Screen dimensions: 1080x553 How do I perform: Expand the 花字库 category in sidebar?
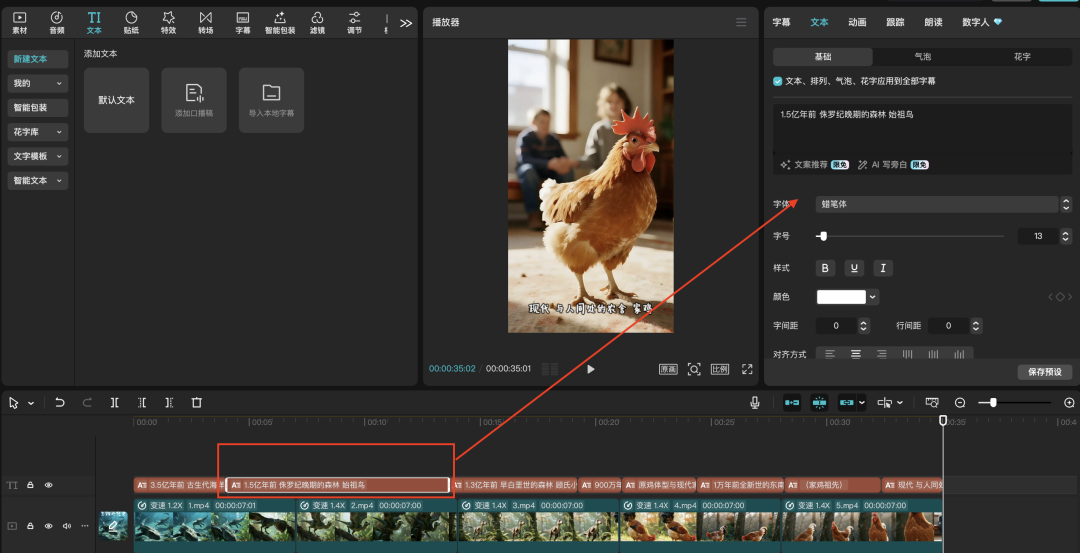coord(38,132)
